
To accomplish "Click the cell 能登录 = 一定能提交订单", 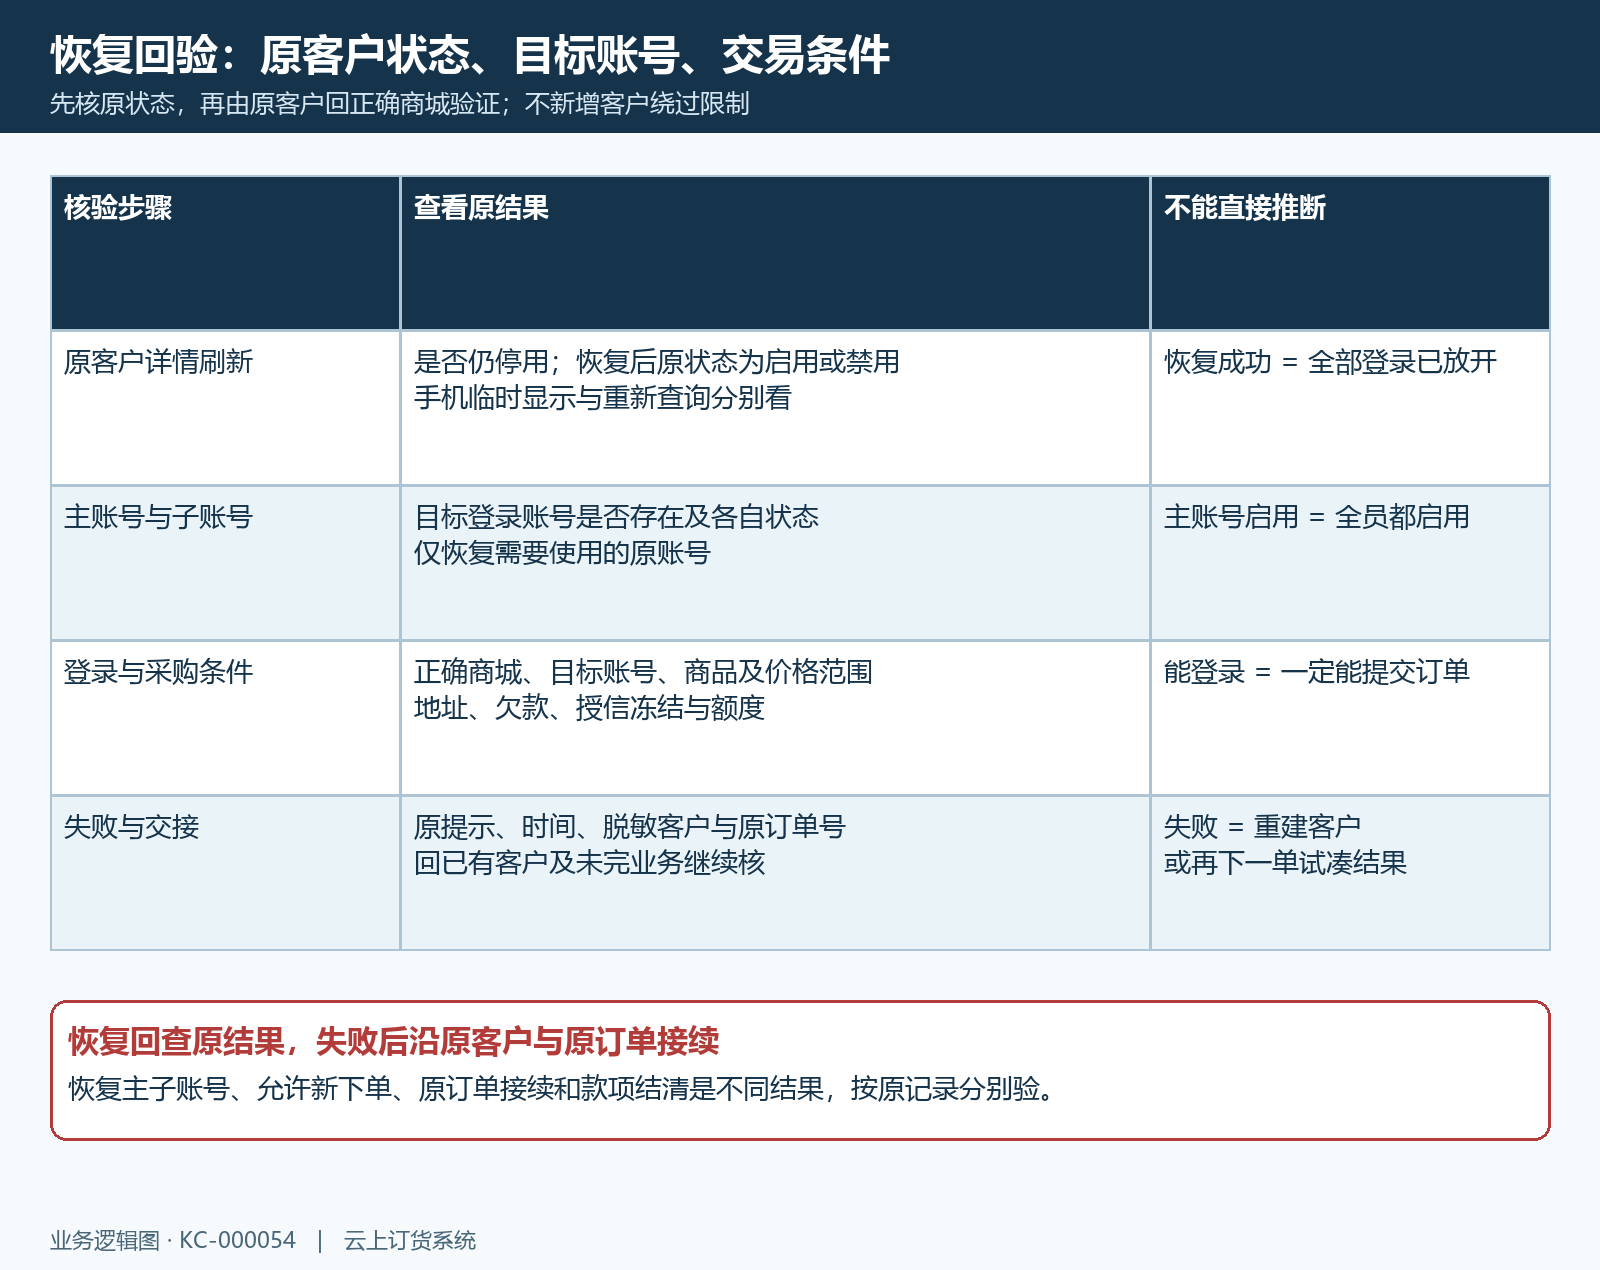I will [x=1317, y=672].
